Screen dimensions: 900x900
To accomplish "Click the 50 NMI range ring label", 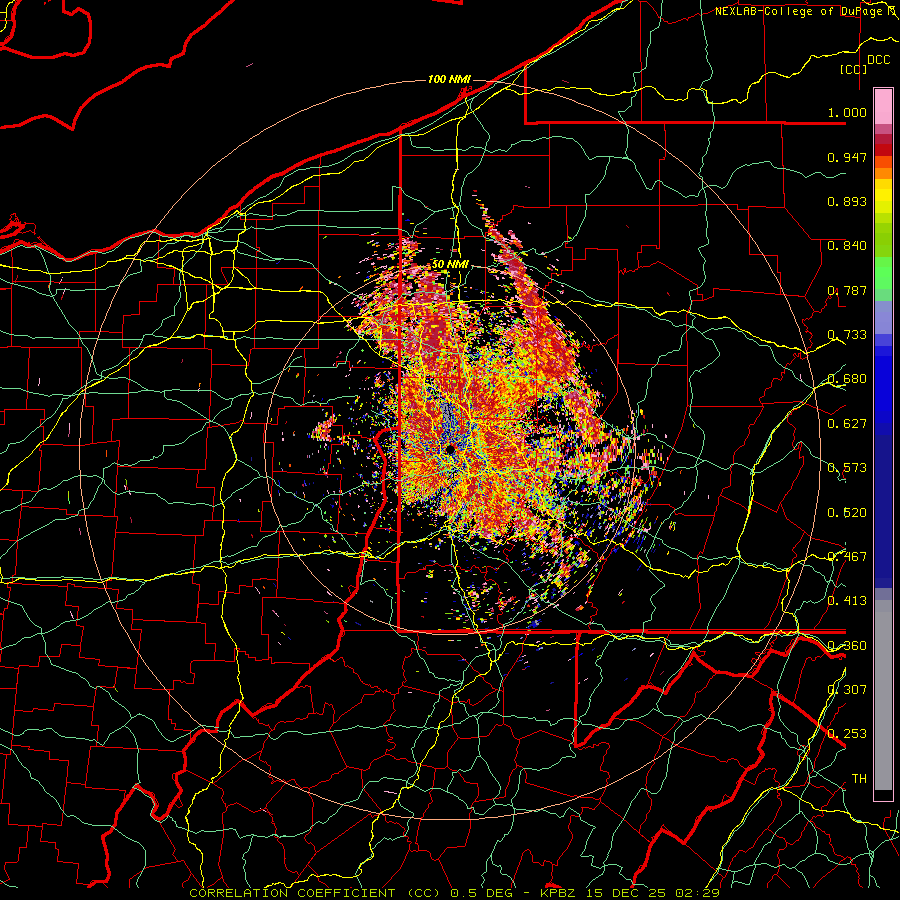I will [450, 264].
